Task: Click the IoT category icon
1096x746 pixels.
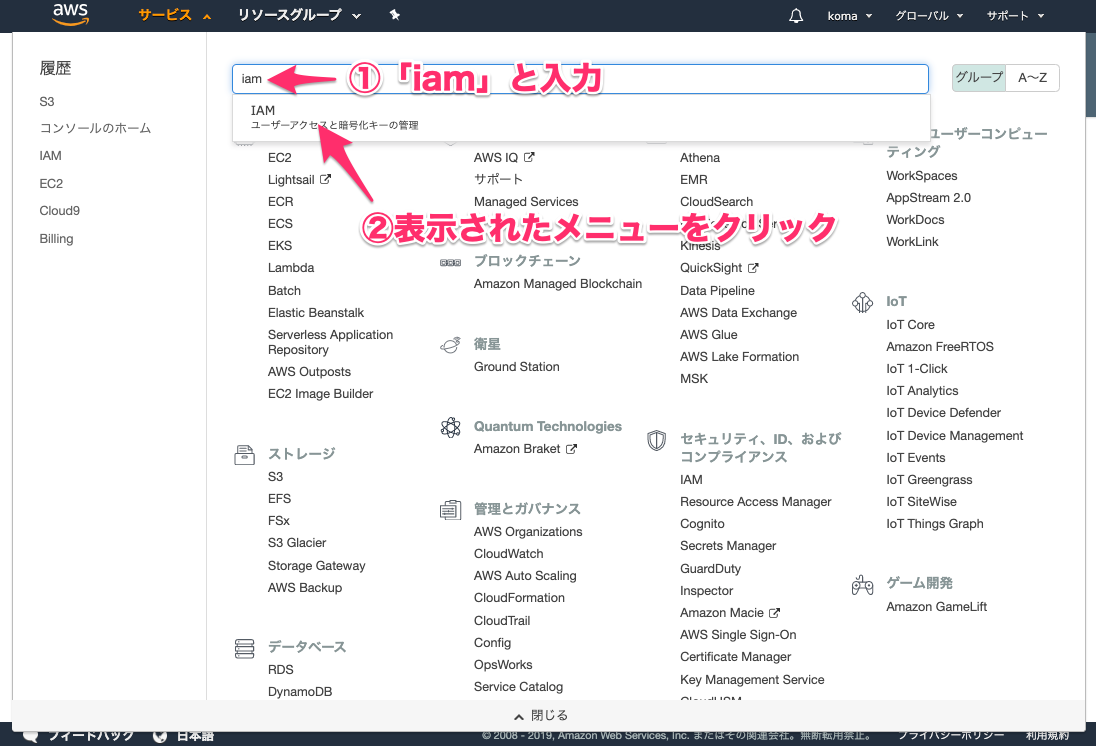Action: (862, 301)
